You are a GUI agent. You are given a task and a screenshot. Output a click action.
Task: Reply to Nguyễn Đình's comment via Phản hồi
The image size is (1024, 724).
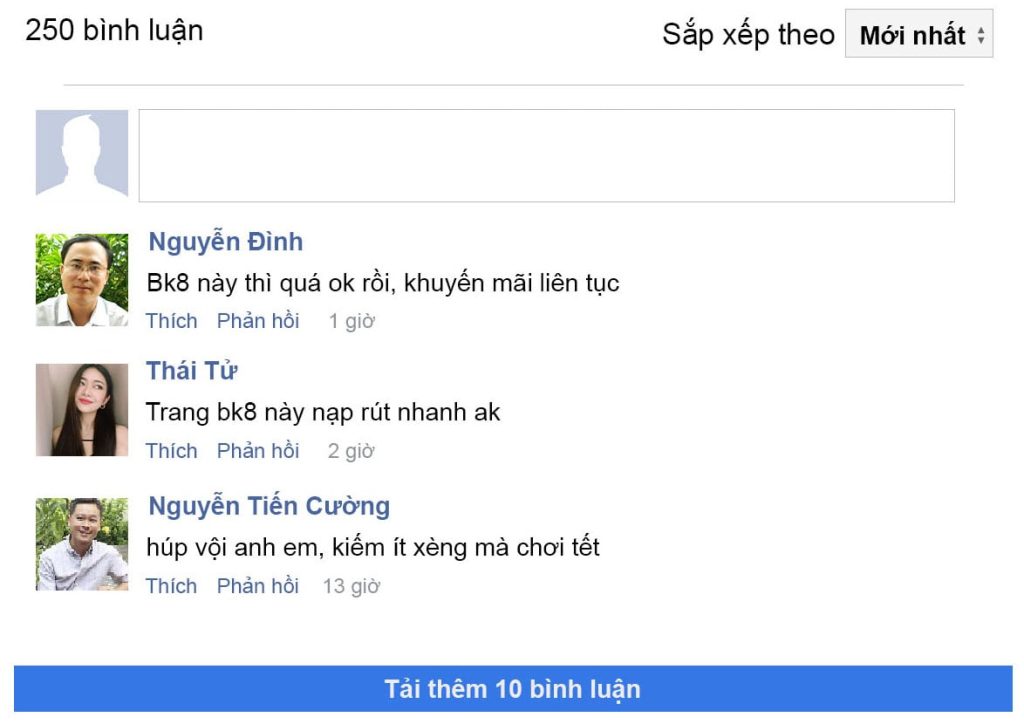pyautogui.click(x=258, y=321)
